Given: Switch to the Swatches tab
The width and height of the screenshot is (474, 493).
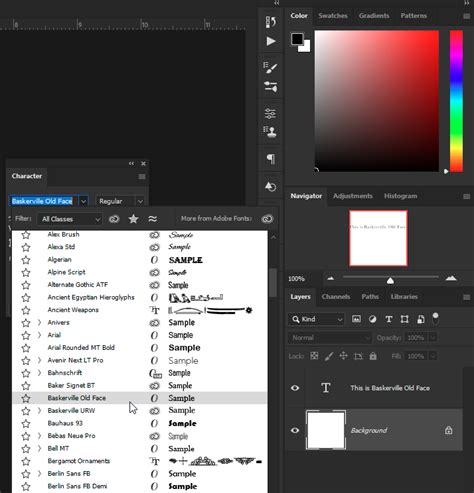Looking at the screenshot, I should tap(333, 16).
